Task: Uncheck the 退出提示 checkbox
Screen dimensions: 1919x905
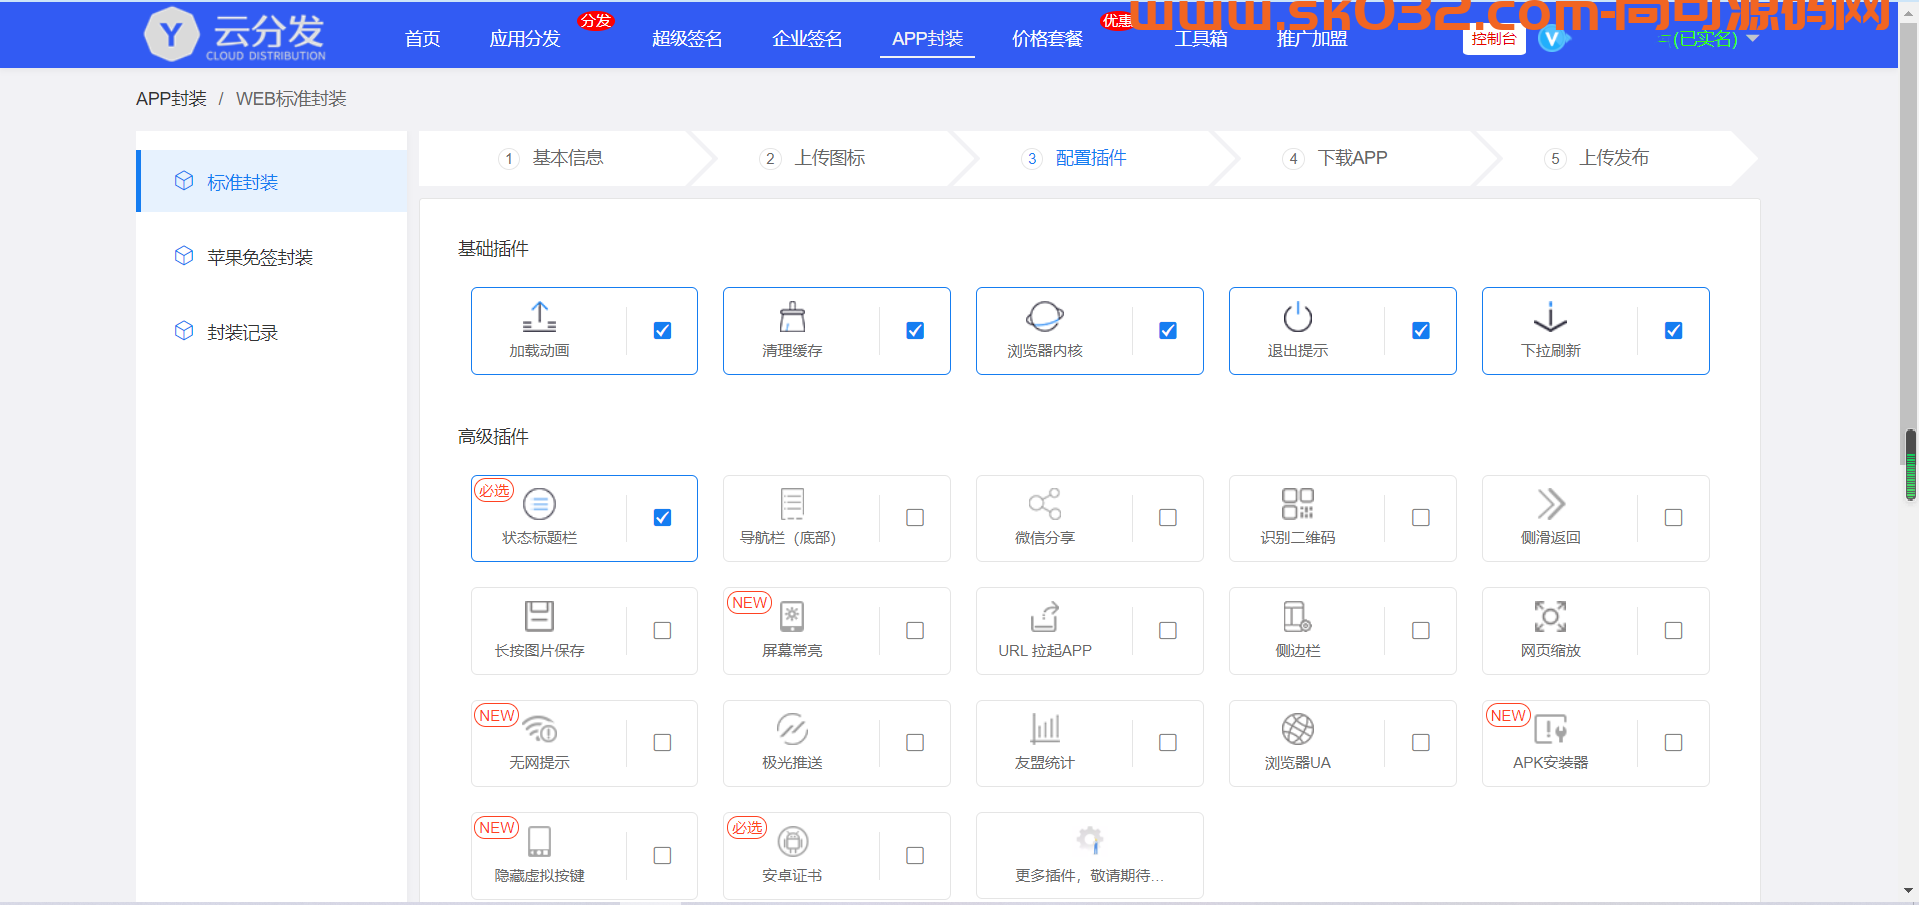Action: tap(1421, 330)
